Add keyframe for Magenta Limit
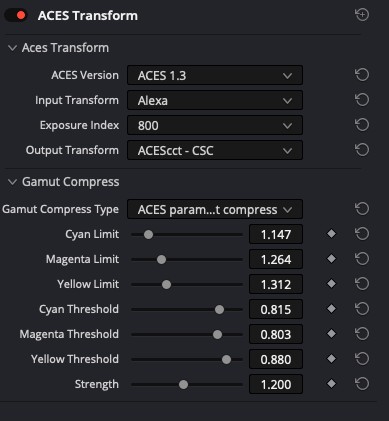 click(331, 259)
